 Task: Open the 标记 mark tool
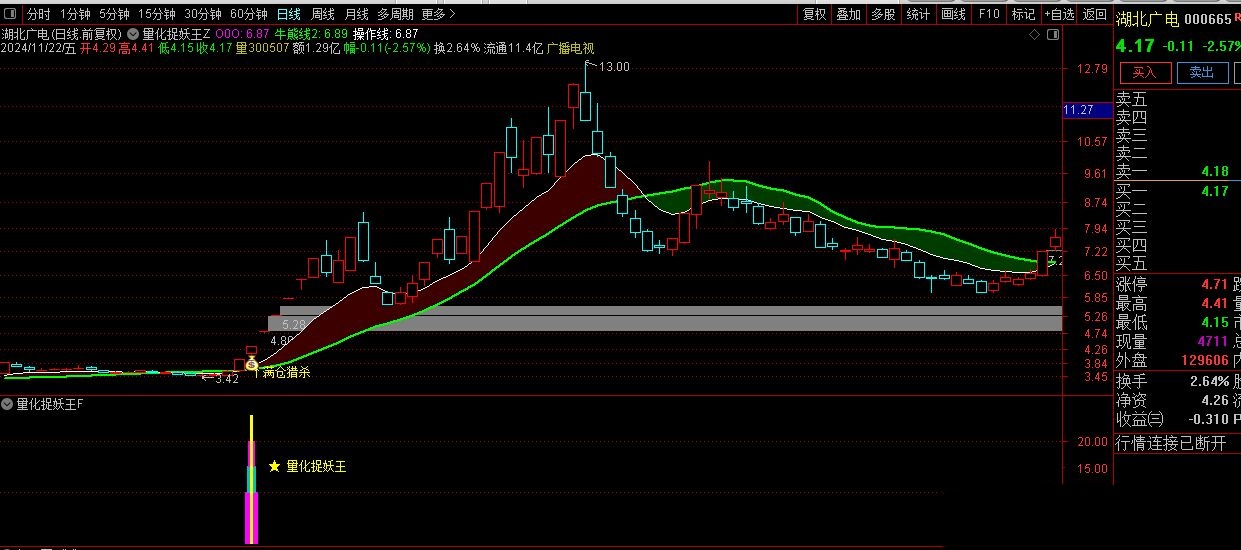click(1023, 14)
